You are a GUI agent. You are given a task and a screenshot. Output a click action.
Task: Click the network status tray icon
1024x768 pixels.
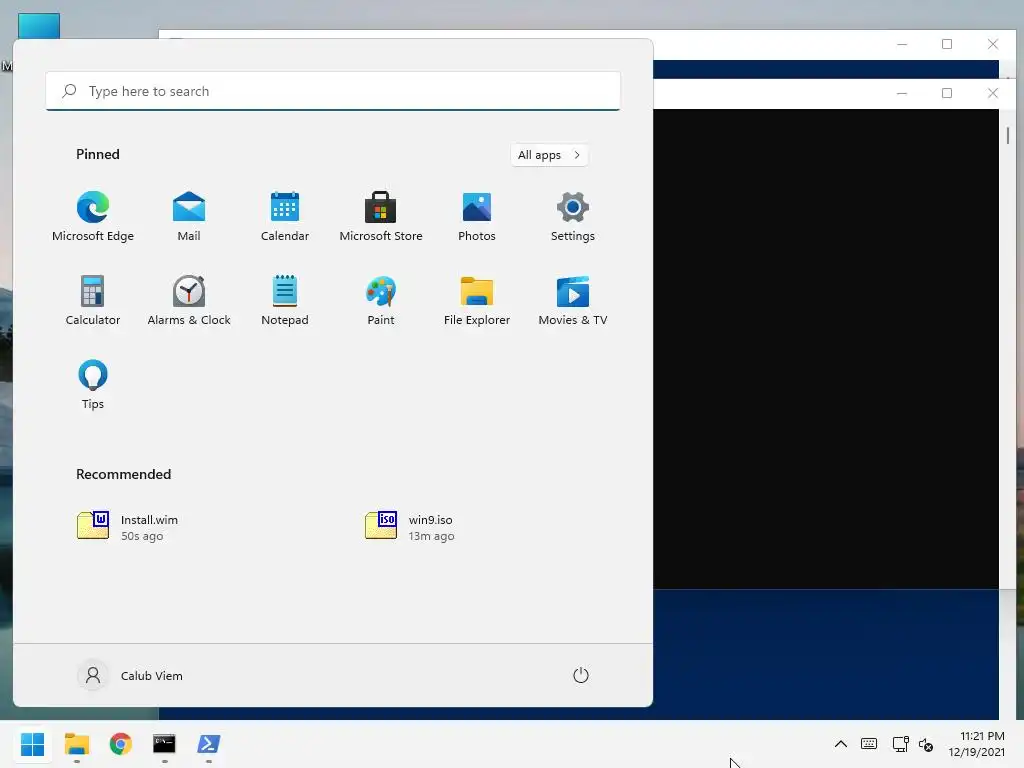[x=901, y=744]
